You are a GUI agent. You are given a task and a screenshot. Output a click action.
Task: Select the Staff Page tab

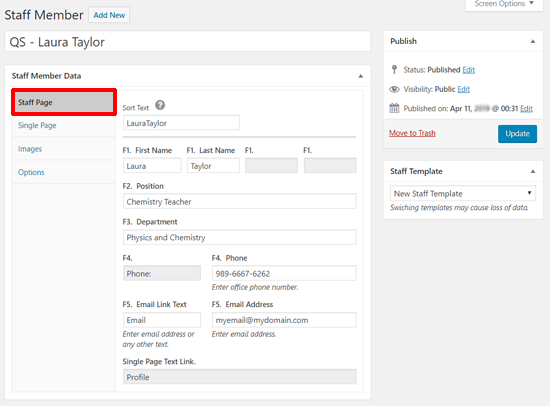[x=63, y=102]
